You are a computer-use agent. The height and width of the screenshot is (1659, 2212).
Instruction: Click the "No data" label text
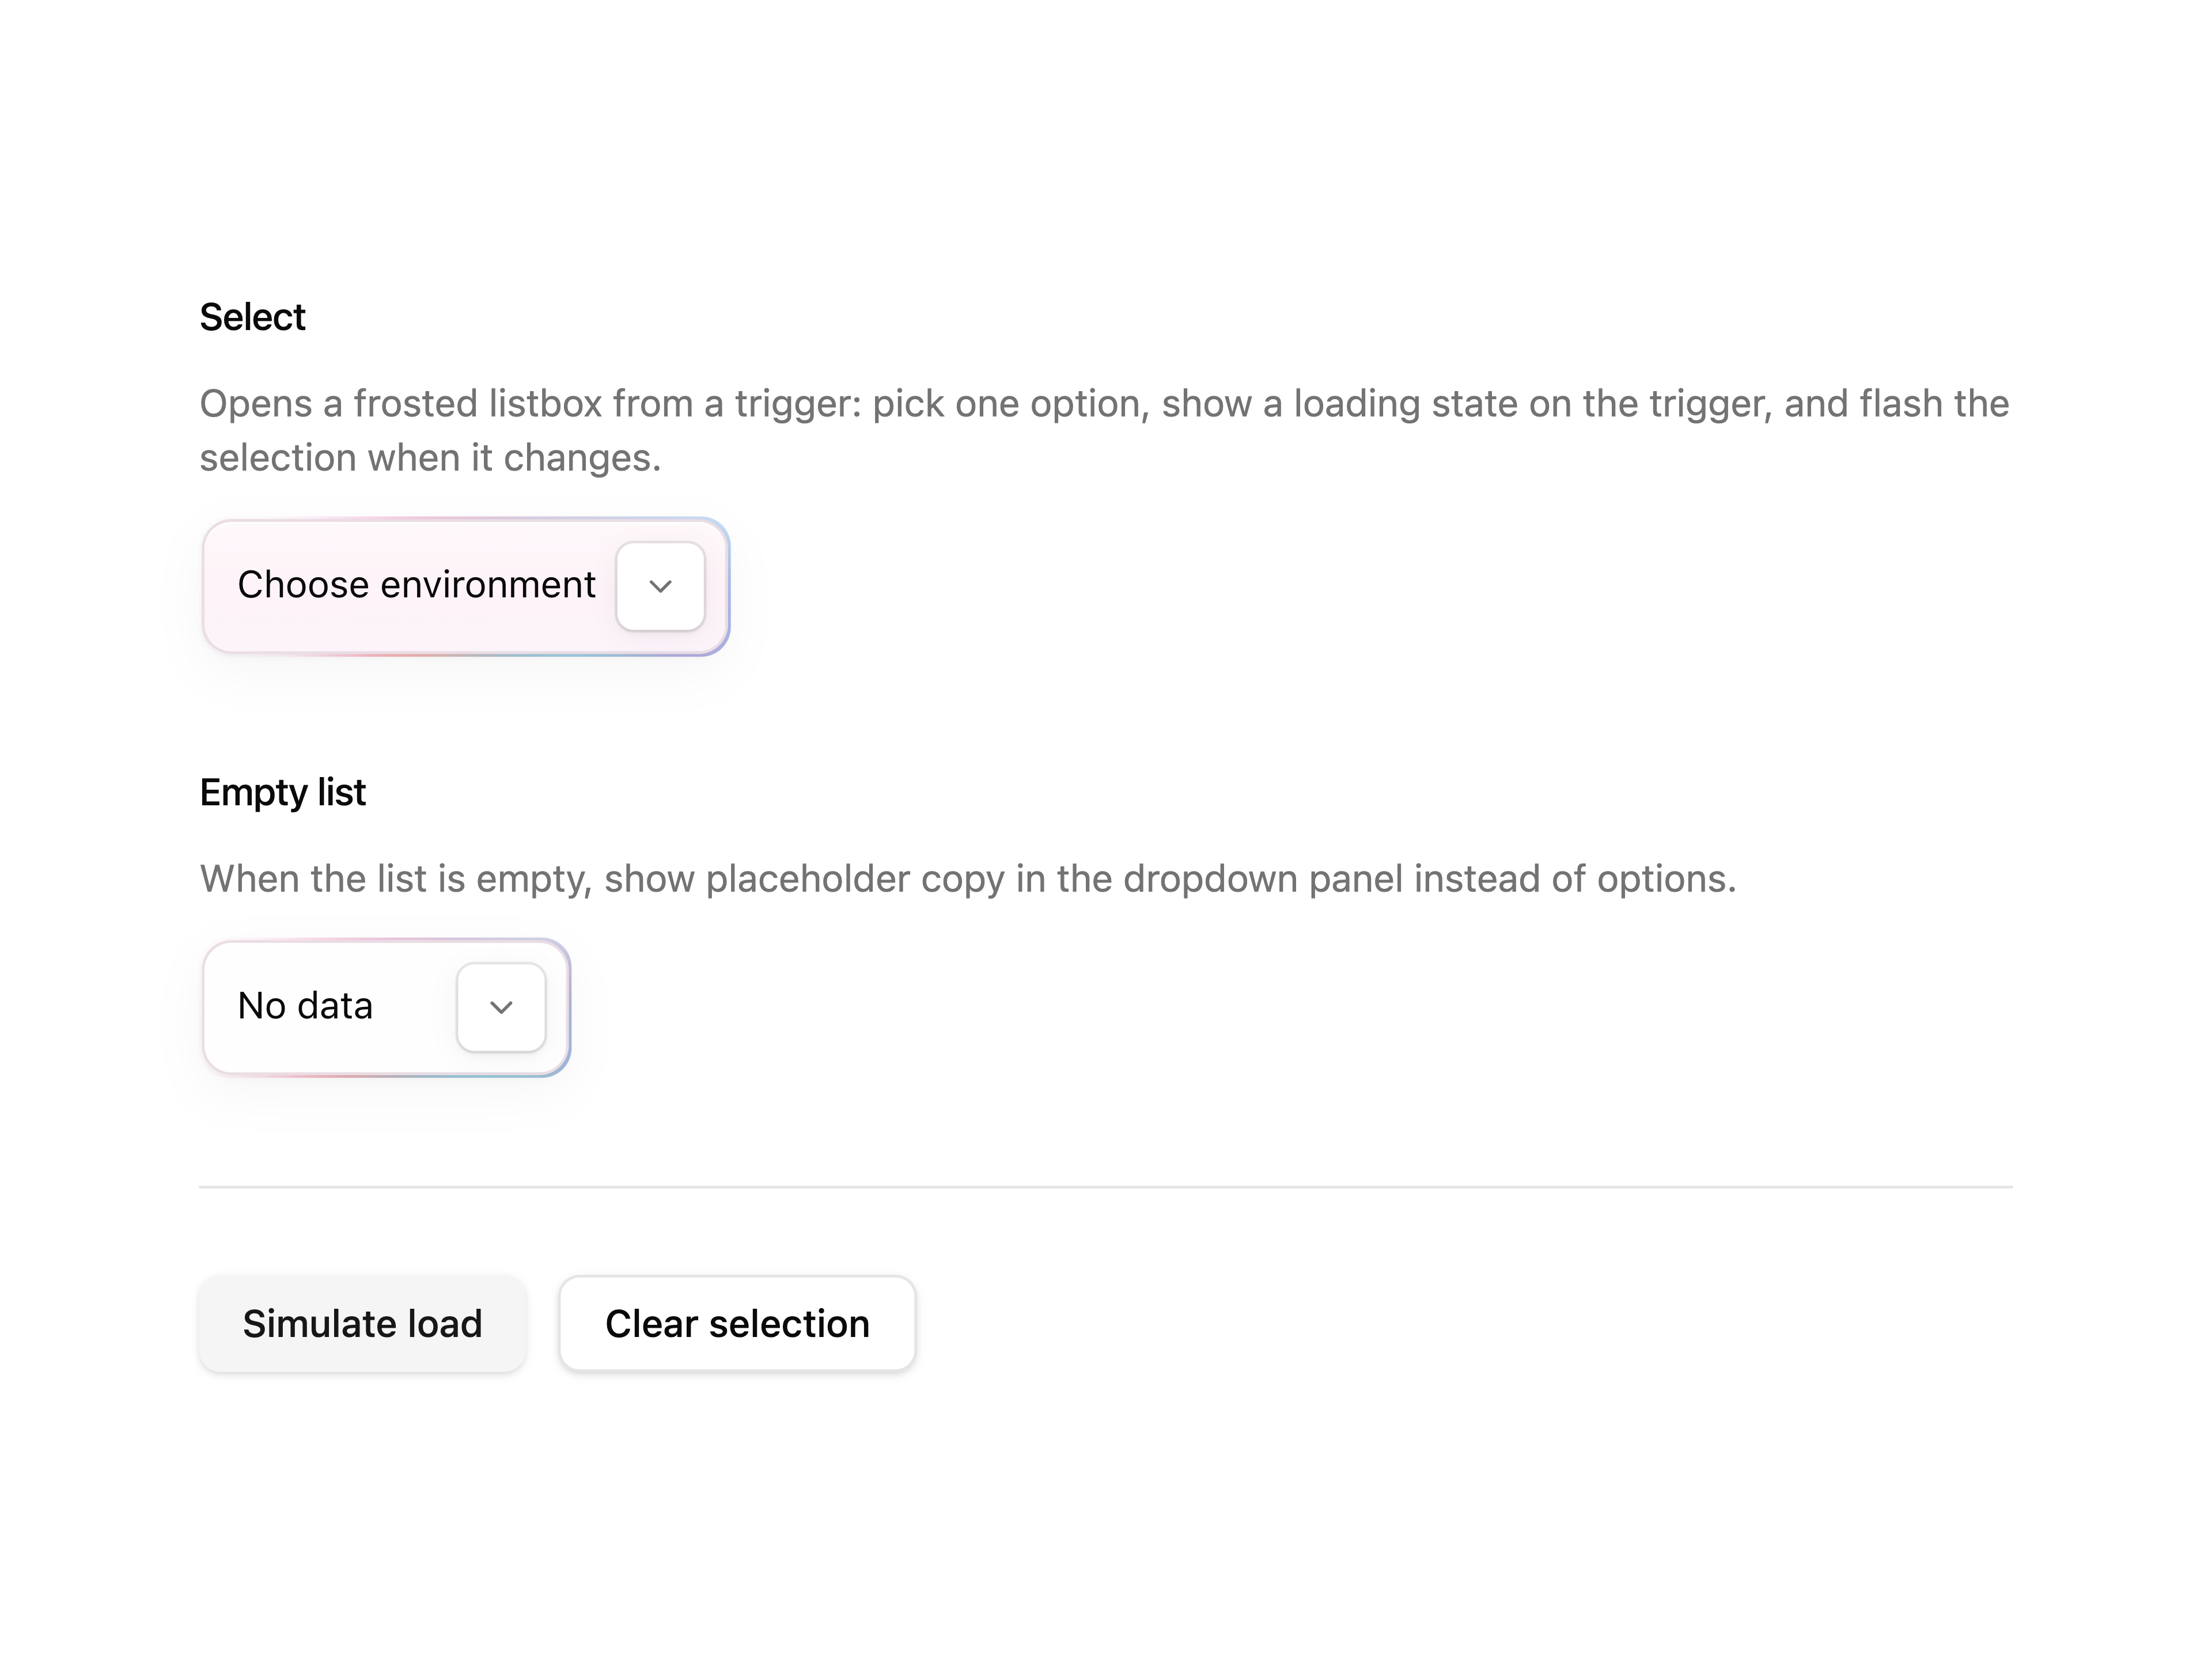pyautogui.click(x=305, y=1006)
